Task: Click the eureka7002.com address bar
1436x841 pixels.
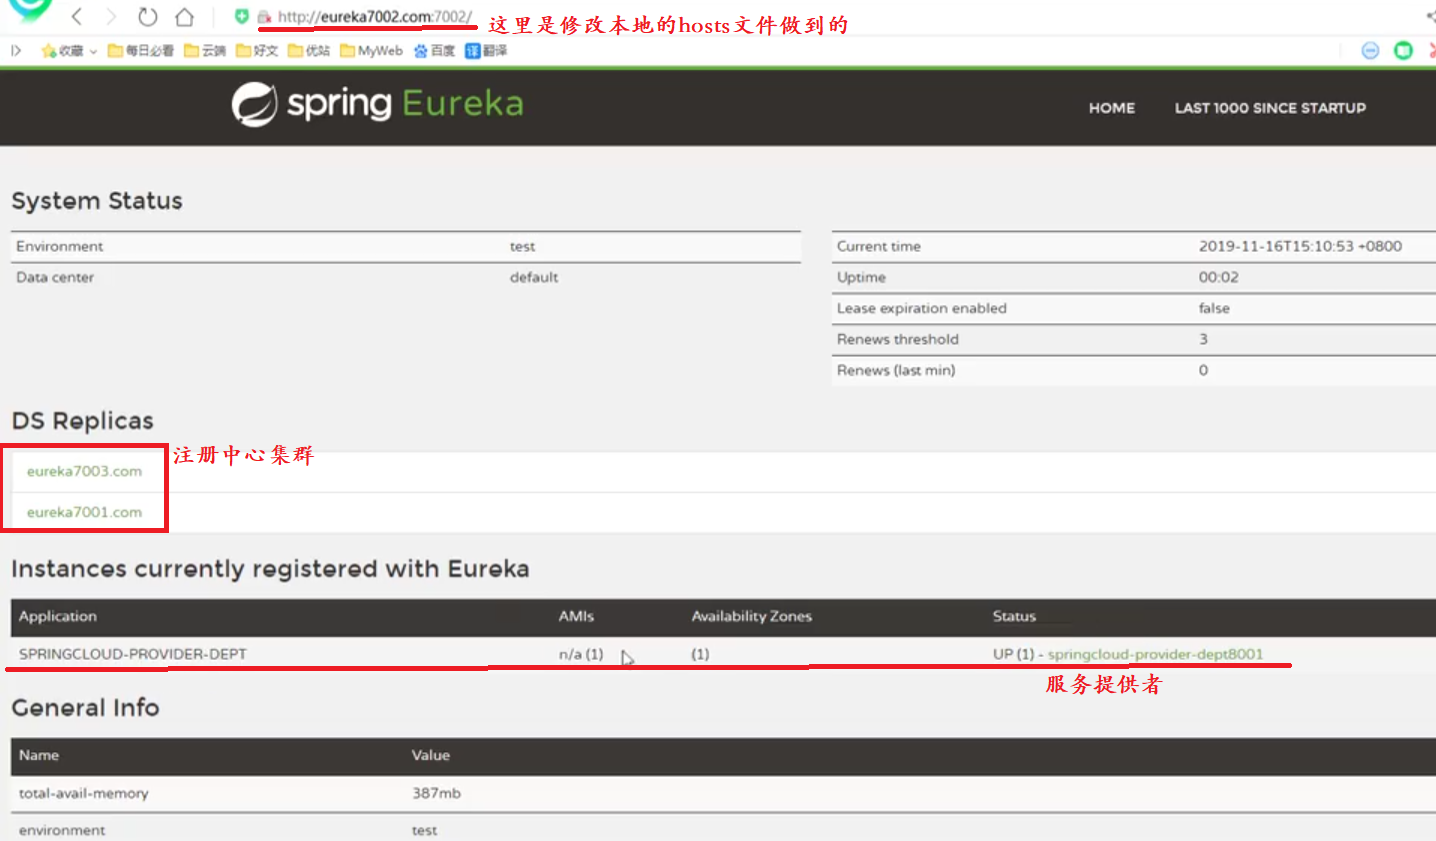Action: pos(375,16)
